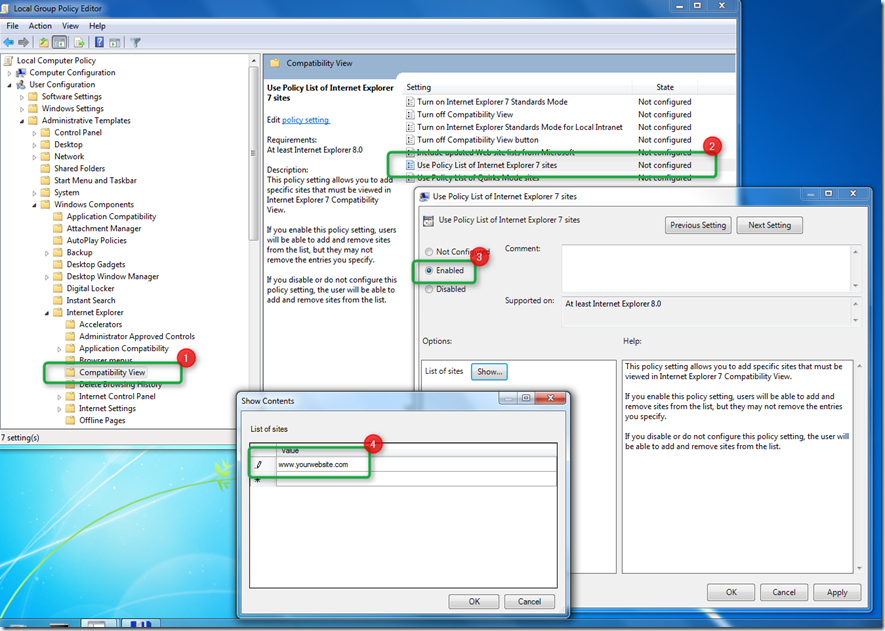
Task: Open Help via the blue question icon
Action: pos(99,42)
